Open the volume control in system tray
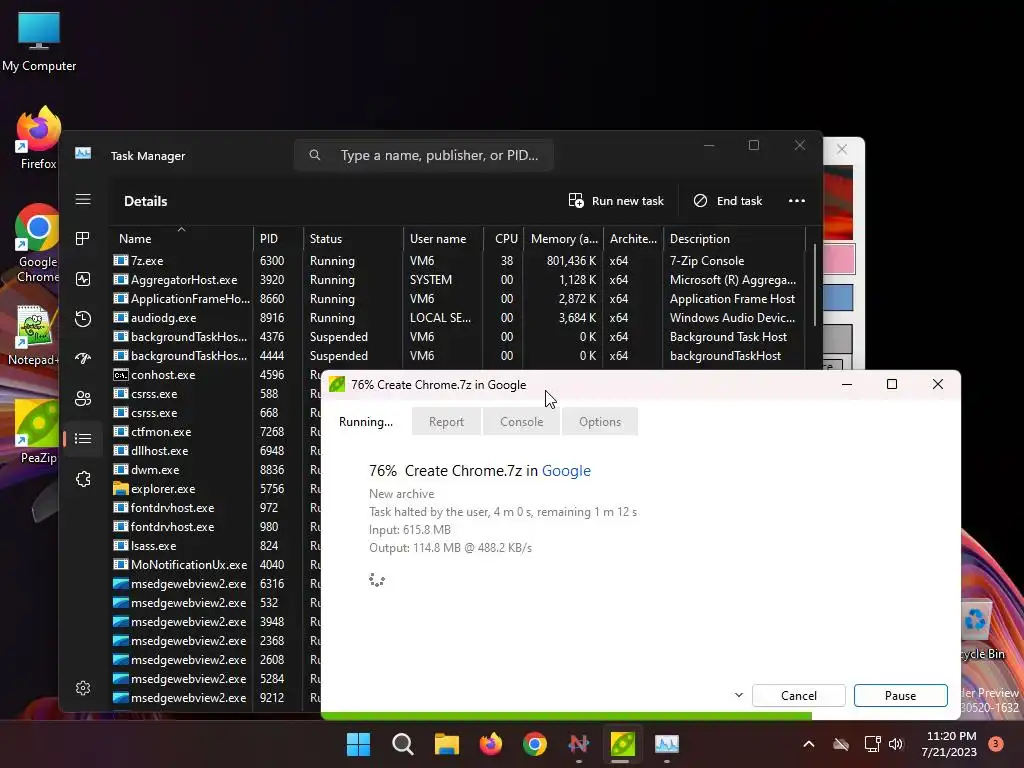 (x=896, y=744)
